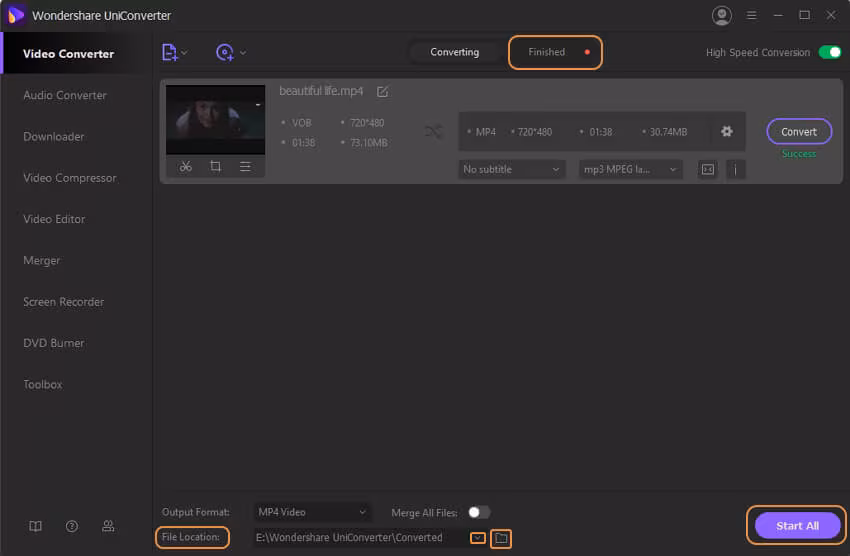Maximize the UniConverter window
Screen dimensions: 850x556
coord(804,15)
